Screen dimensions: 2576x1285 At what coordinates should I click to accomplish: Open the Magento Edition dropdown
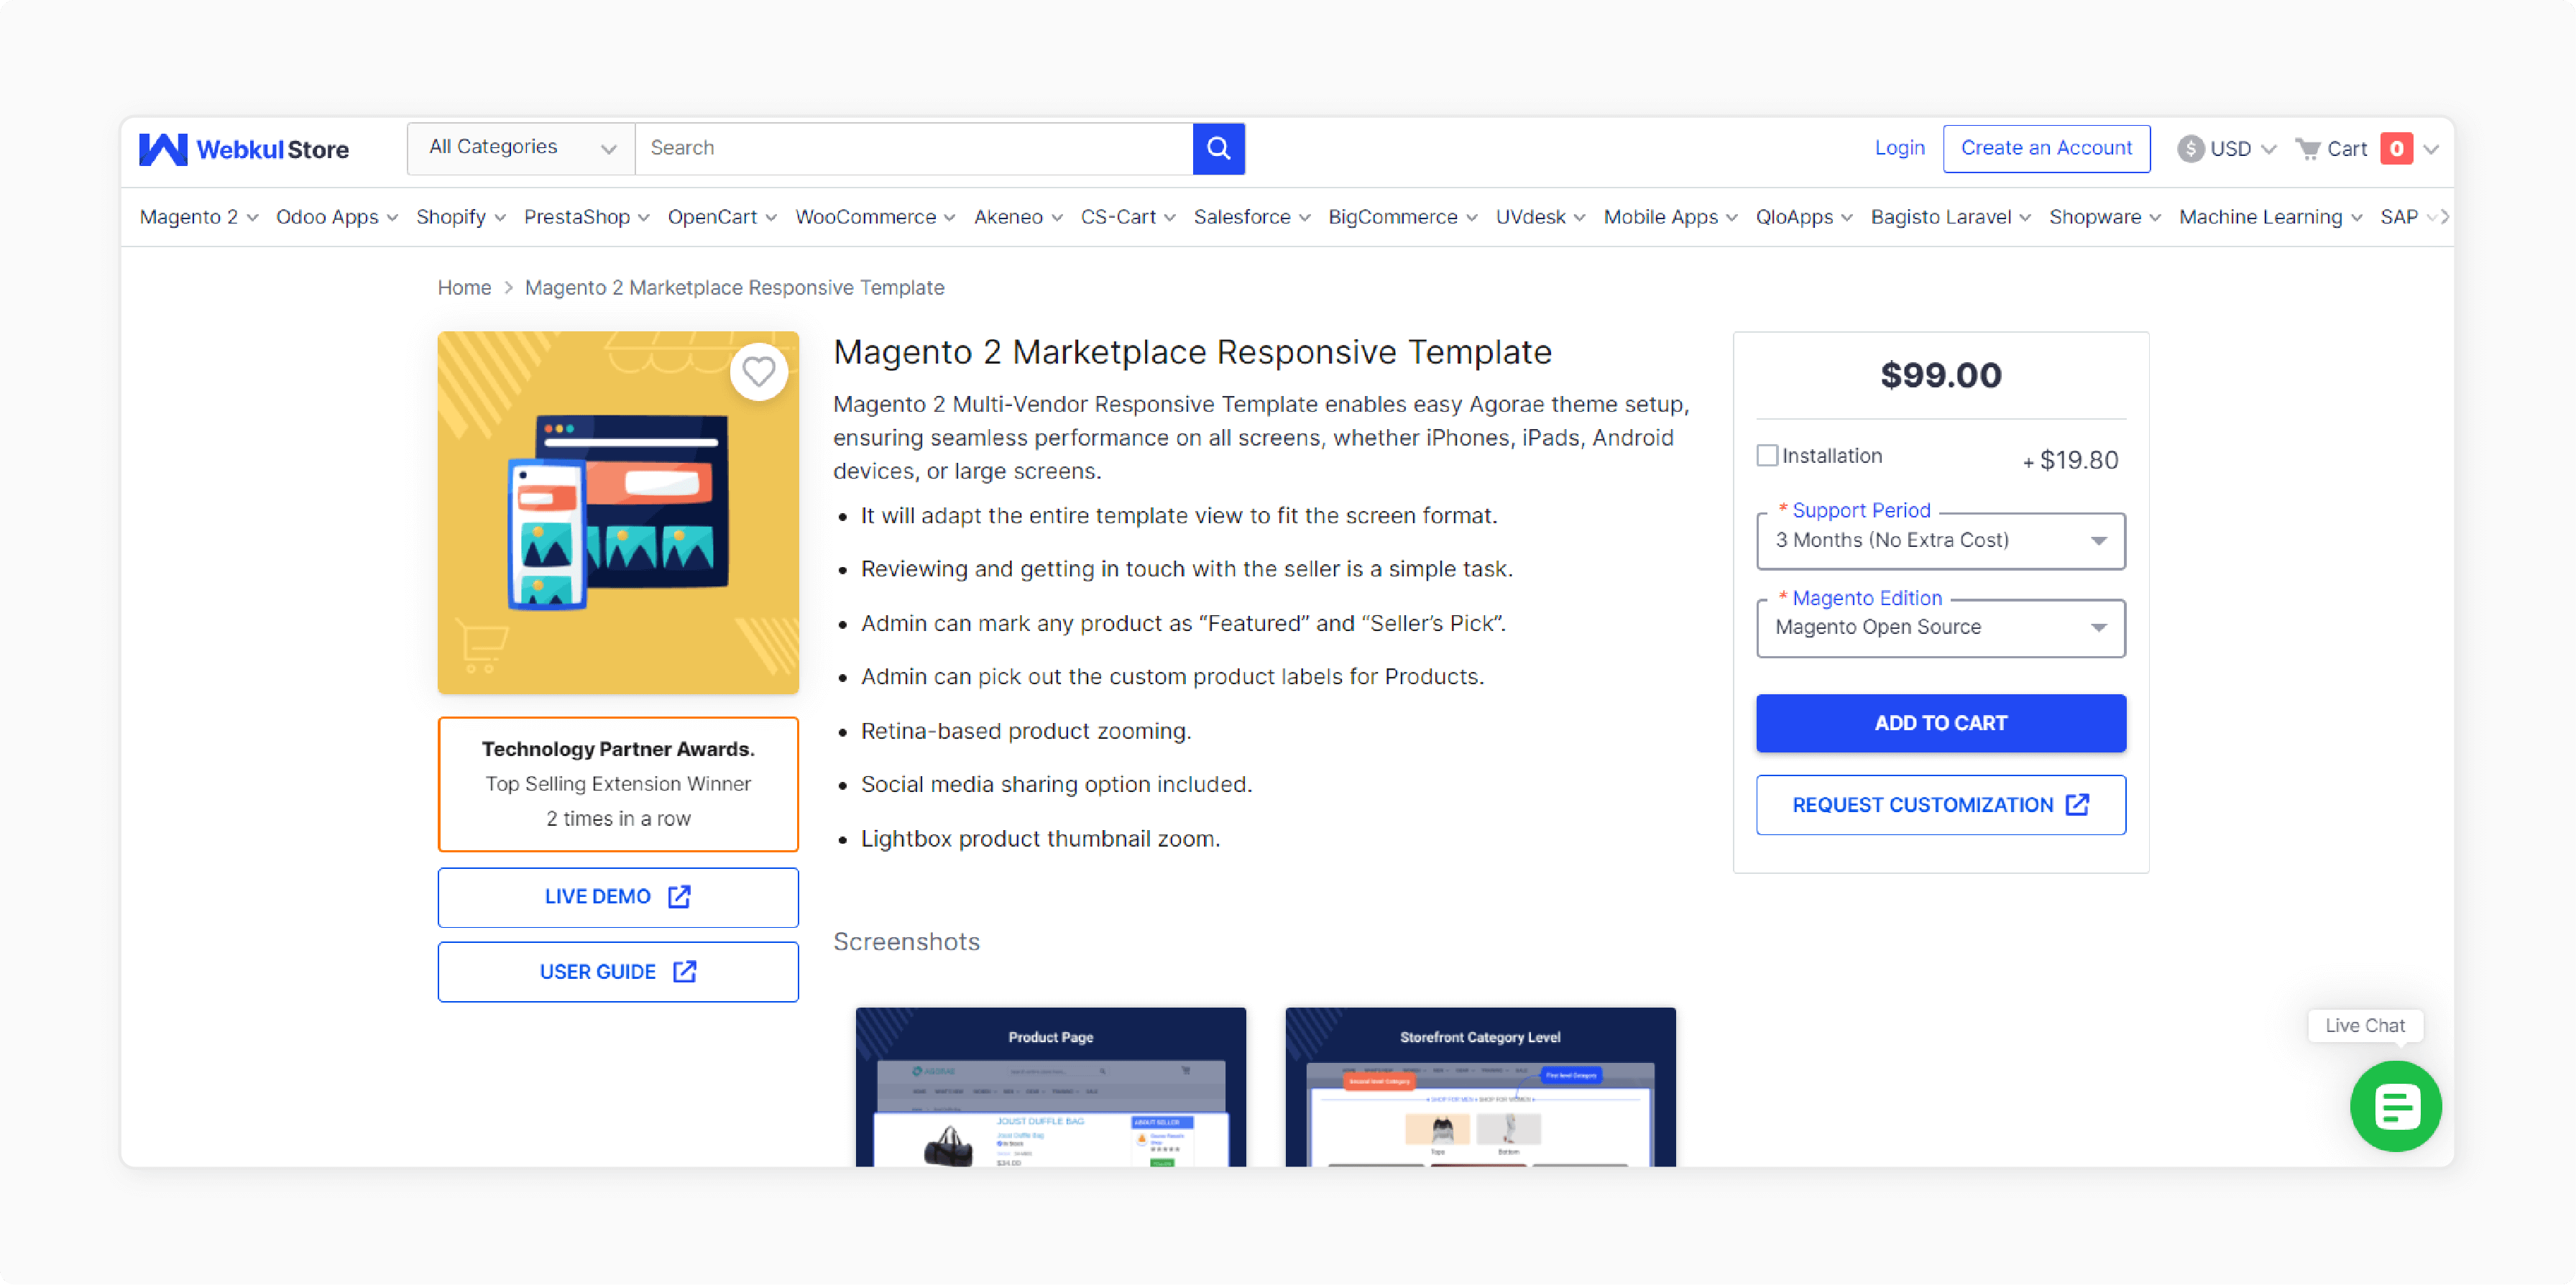click(1940, 628)
